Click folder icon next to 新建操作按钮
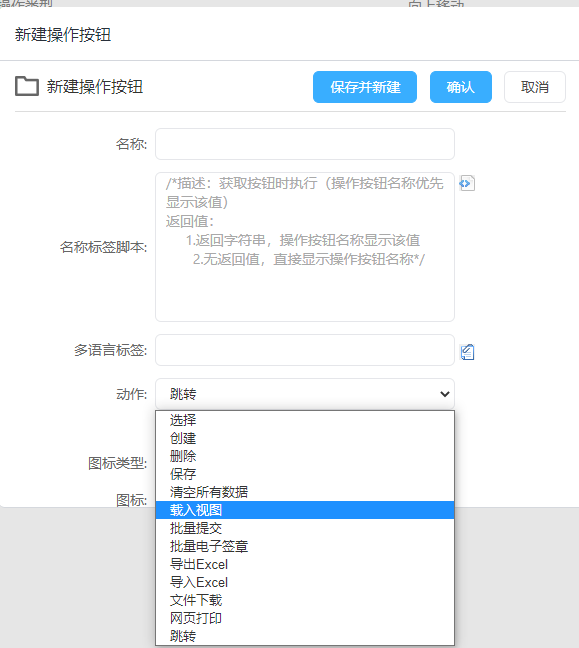 pyautogui.click(x=27, y=86)
